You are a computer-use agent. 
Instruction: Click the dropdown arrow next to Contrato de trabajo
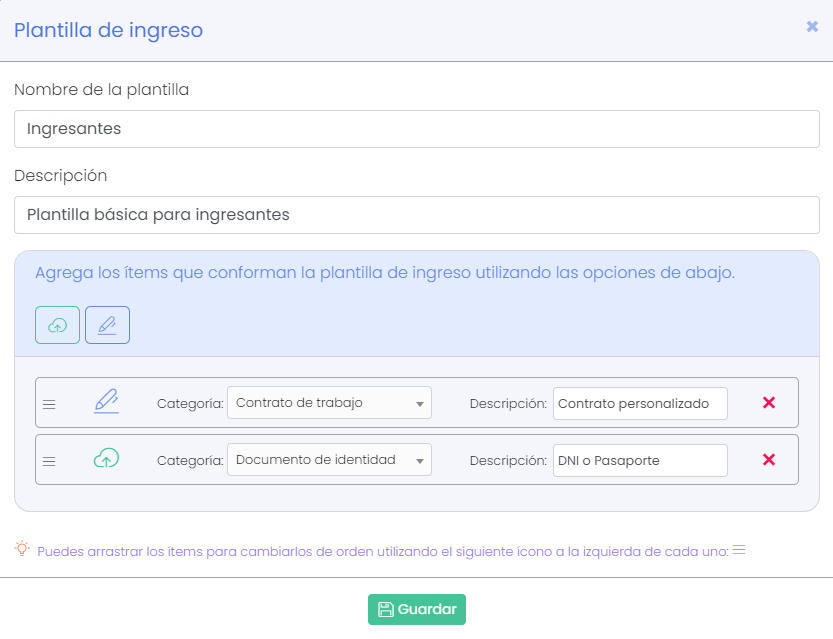pyautogui.click(x=420, y=402)
